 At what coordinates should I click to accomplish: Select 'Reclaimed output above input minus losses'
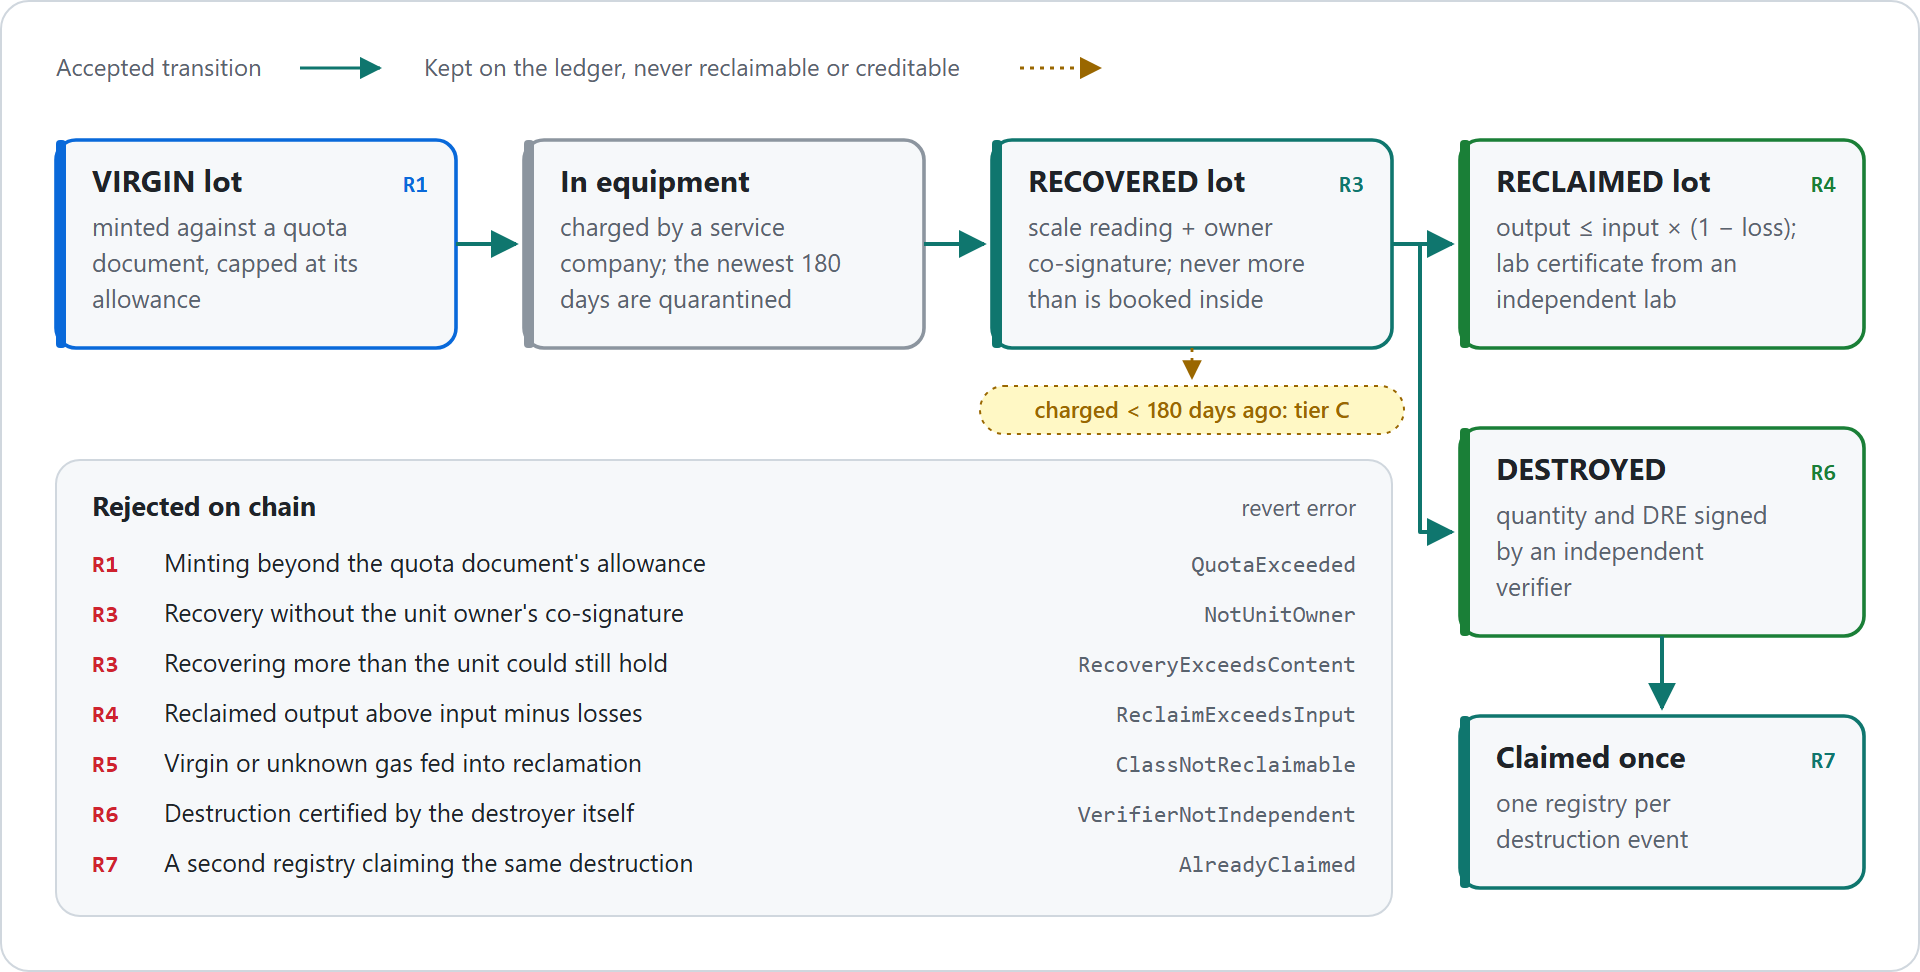[403, 714]
